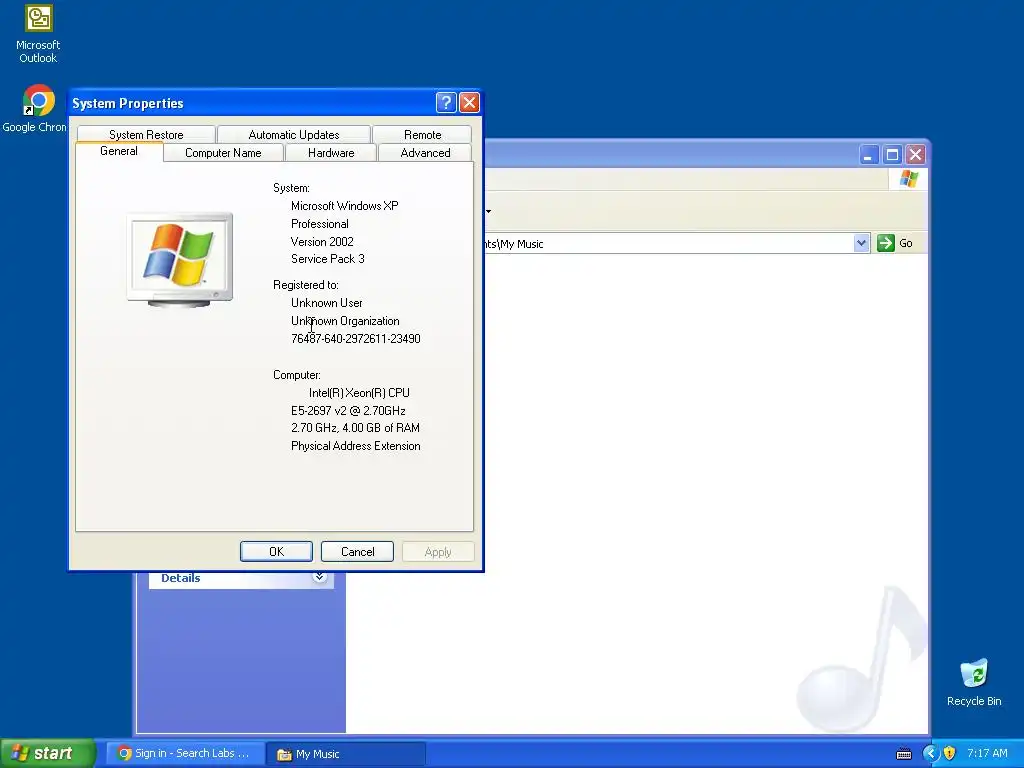Expand the Details panel chevron
1024x768 pixels.
point(319,577)
